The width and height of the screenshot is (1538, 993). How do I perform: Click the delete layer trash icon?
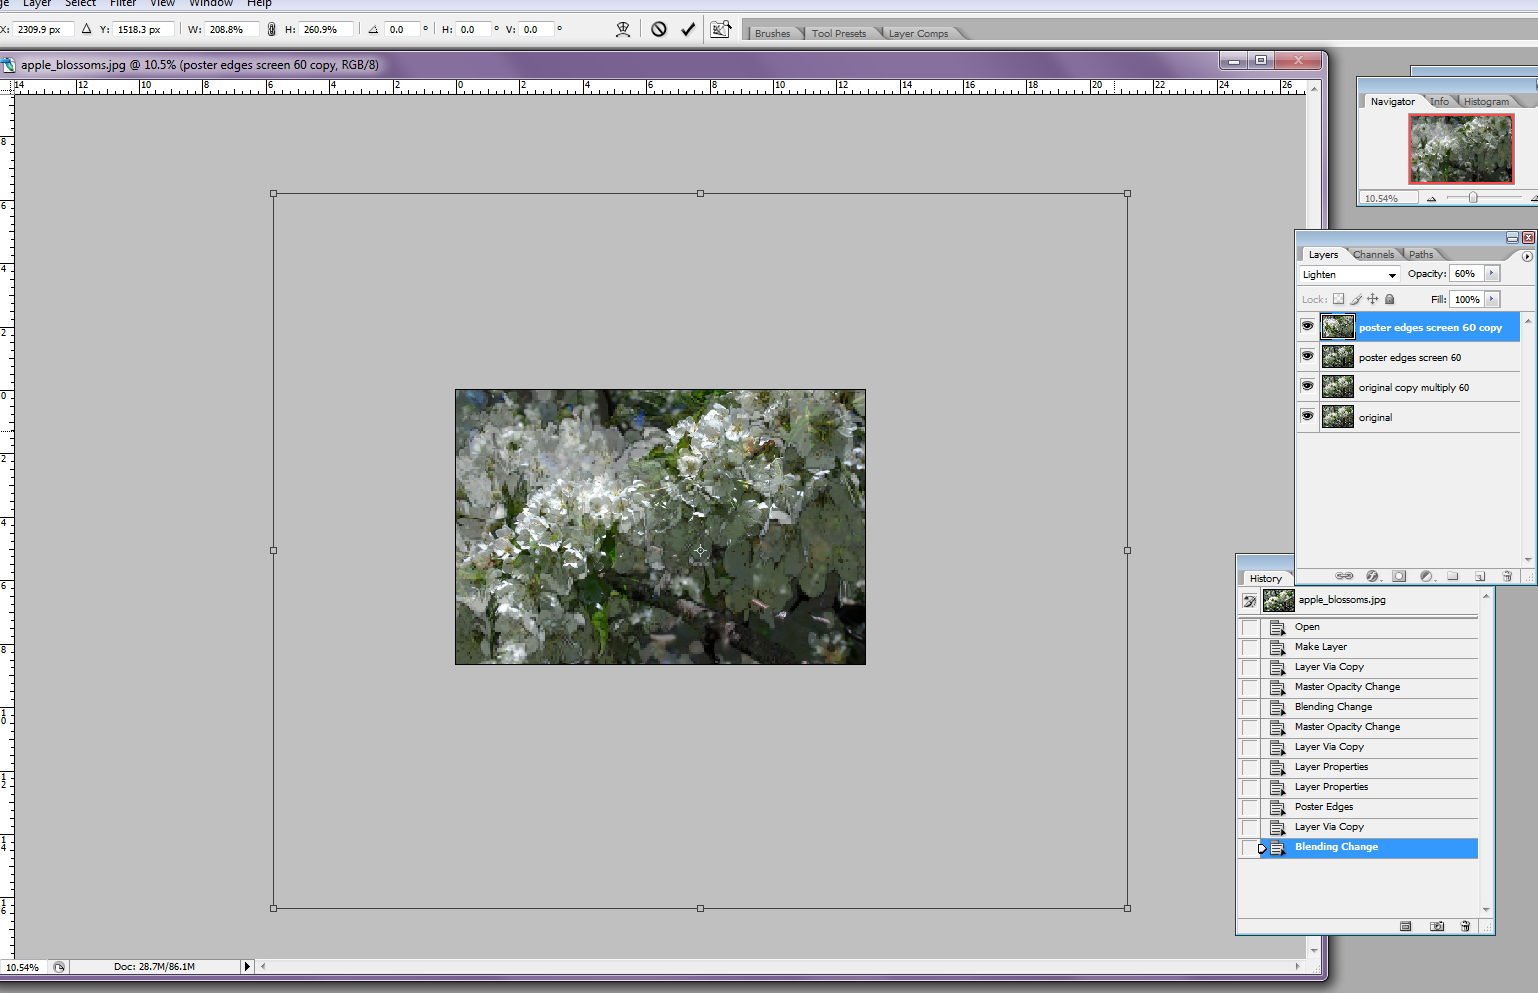1507,576
